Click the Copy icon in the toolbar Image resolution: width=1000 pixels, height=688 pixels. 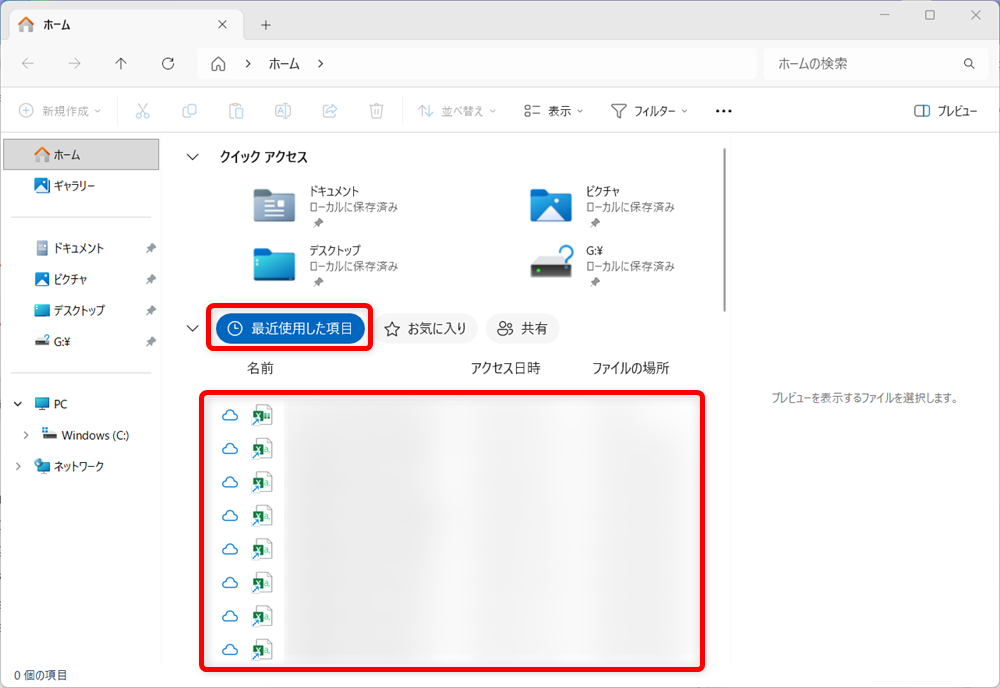pyautogui.click(x=189, y=111)
